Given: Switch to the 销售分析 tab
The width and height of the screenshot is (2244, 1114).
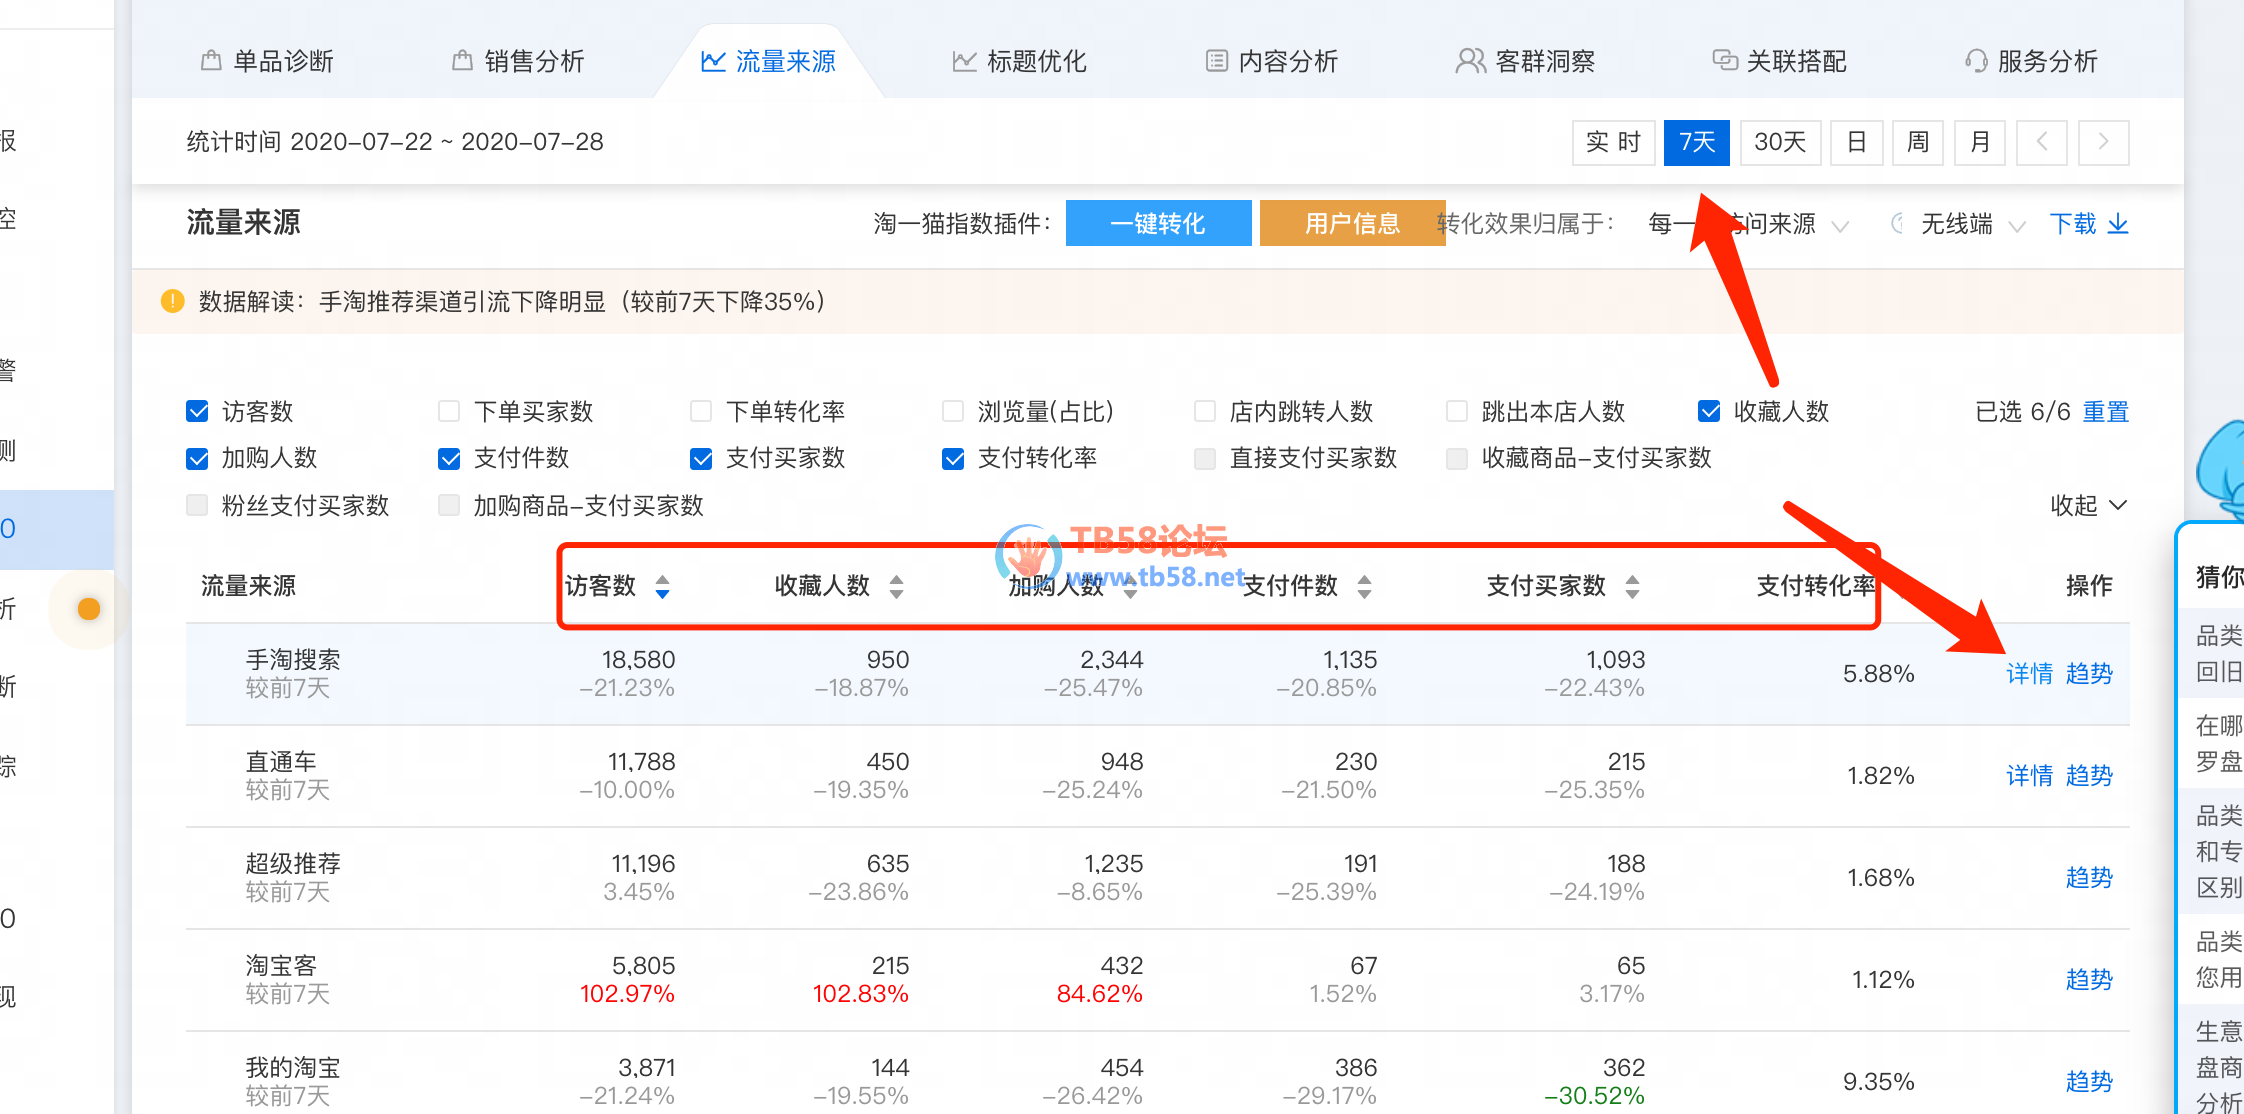Looking at the screenshot, I should click(x=518, y=61).
